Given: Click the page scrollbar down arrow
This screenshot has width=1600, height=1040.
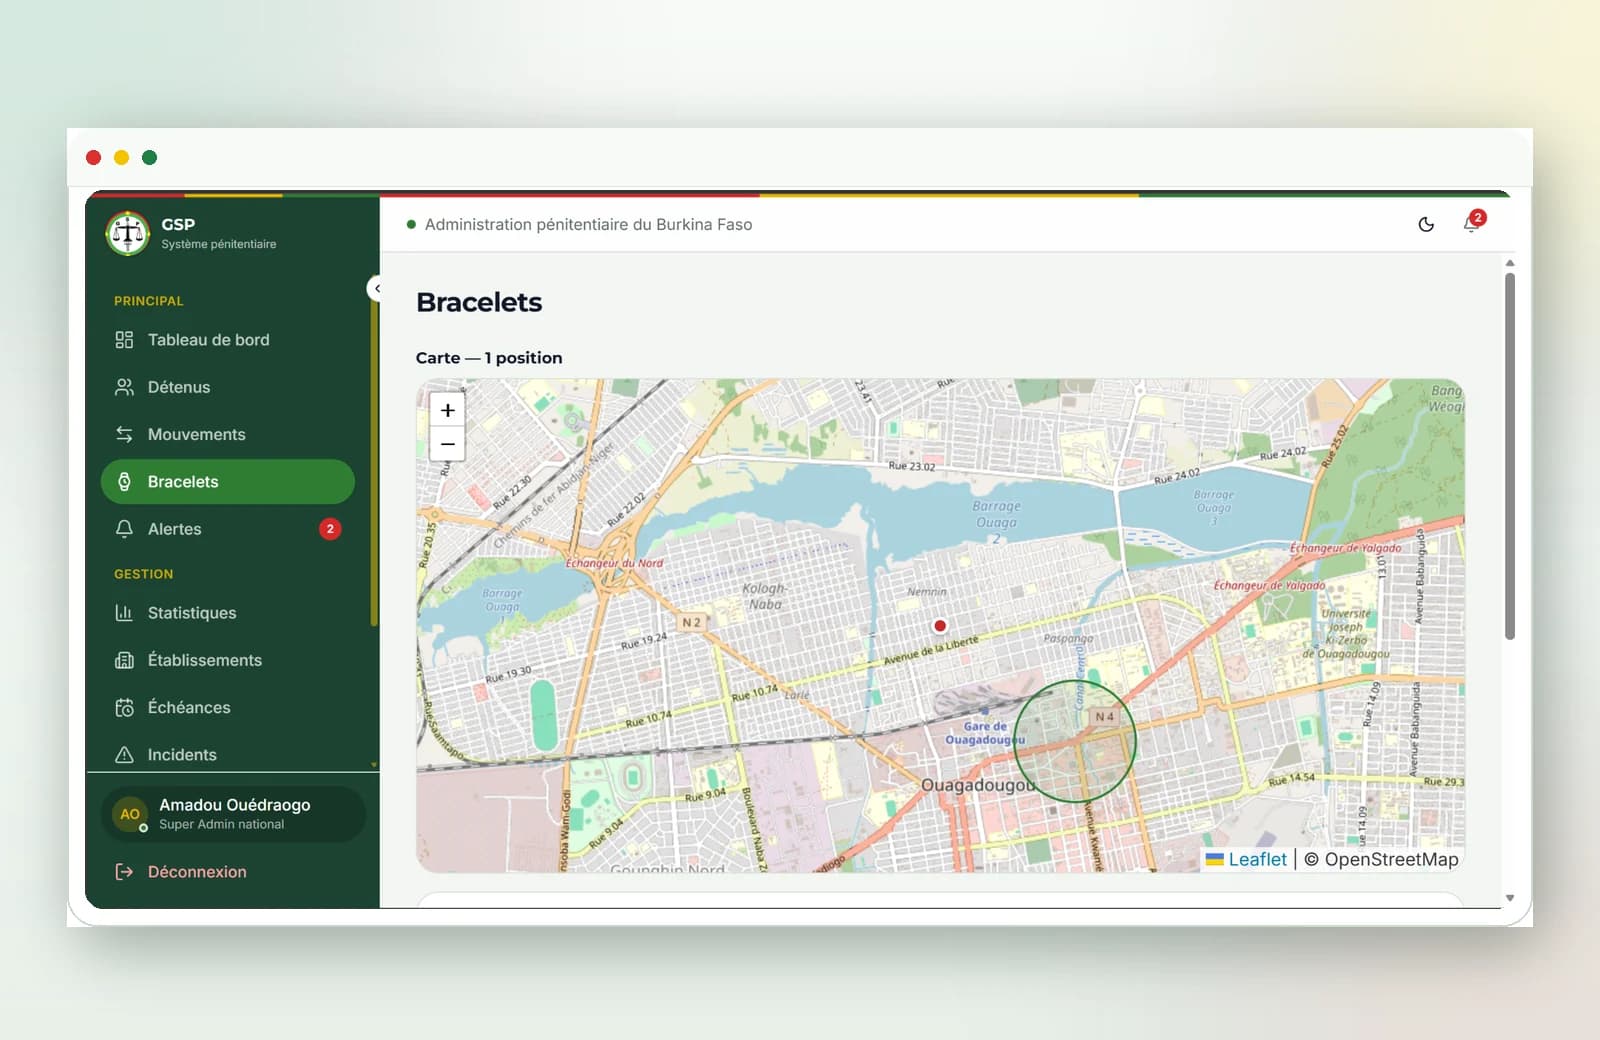Looking at the screenshot, I should (x=1510, y=898).
